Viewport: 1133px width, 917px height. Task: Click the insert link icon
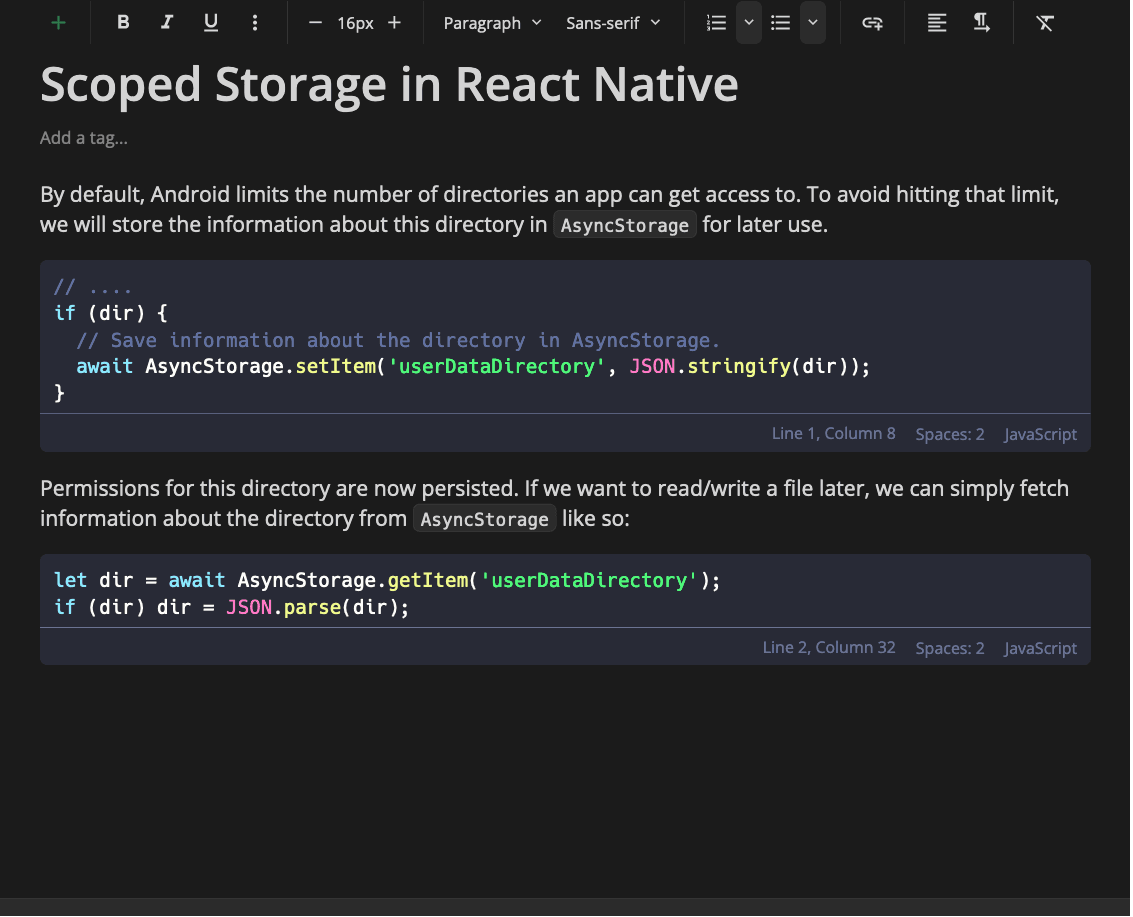point(873,22)
